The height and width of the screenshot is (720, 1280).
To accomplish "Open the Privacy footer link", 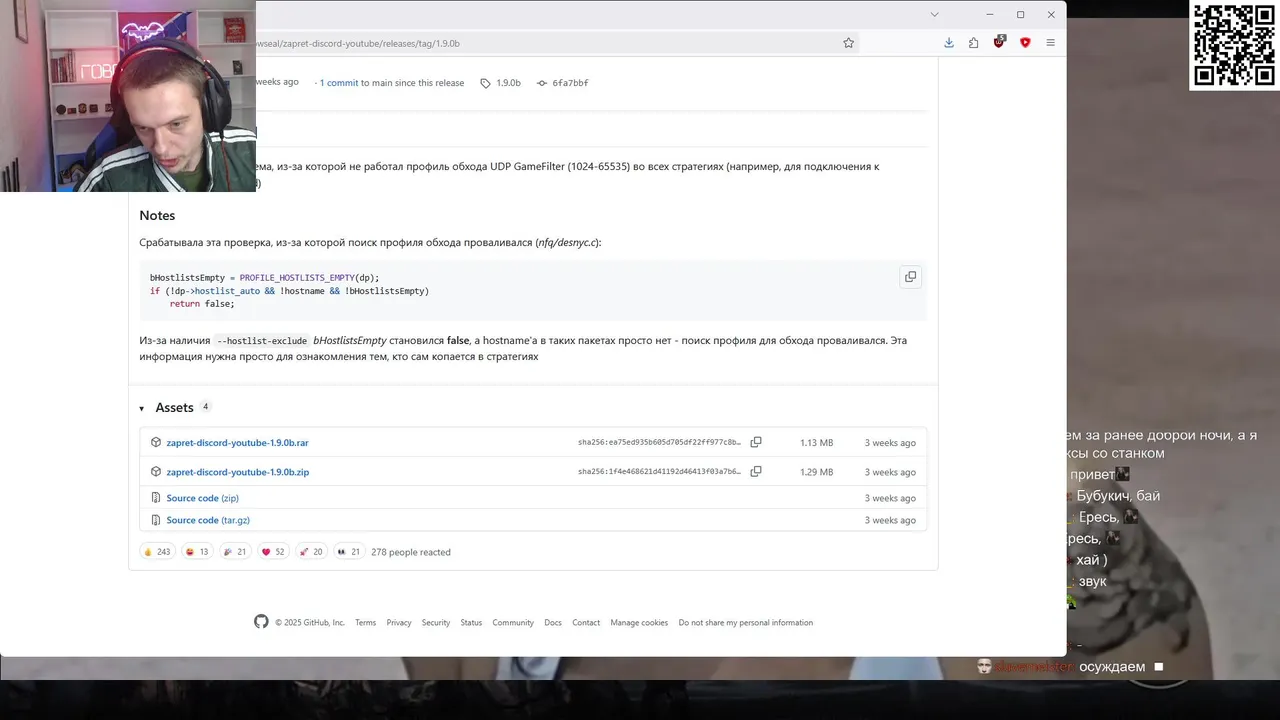I will [399, 622].
